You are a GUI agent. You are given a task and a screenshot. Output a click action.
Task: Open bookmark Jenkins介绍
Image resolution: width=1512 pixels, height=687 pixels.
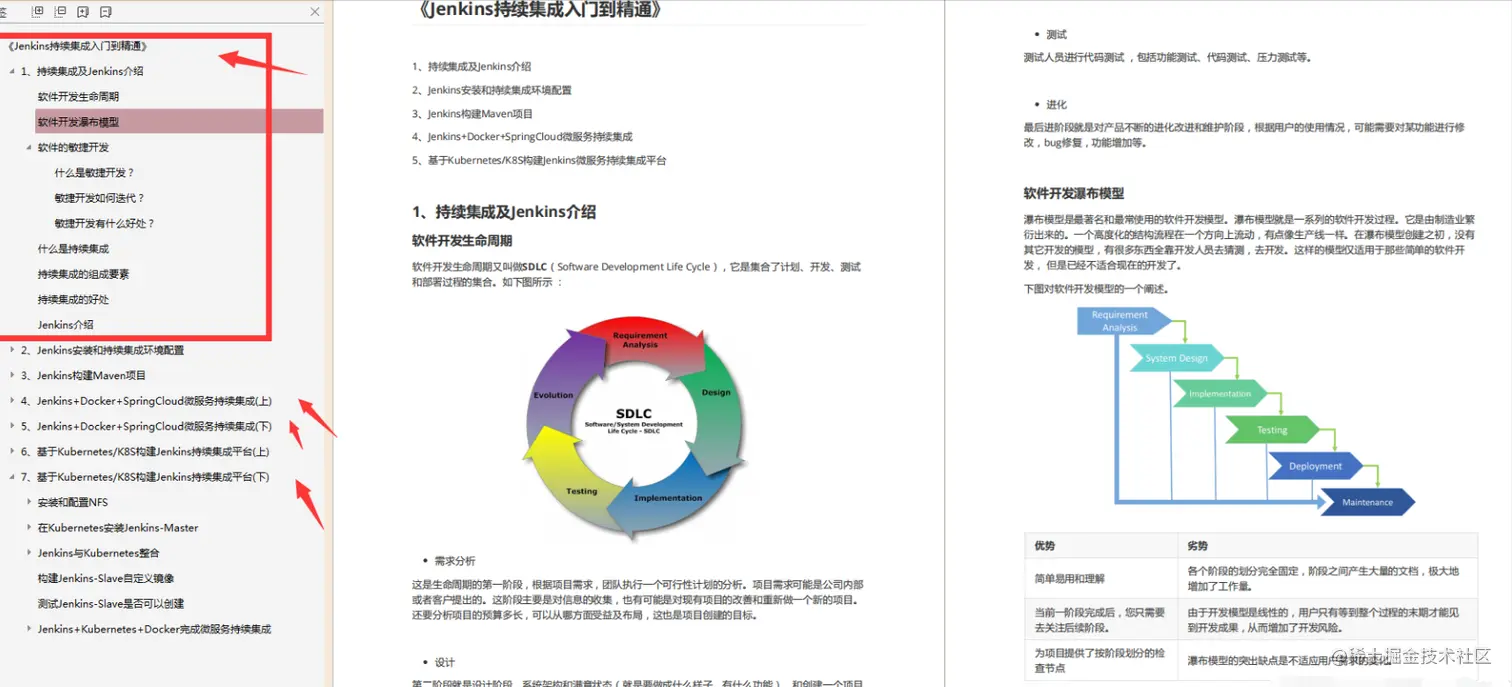point(66,325)
